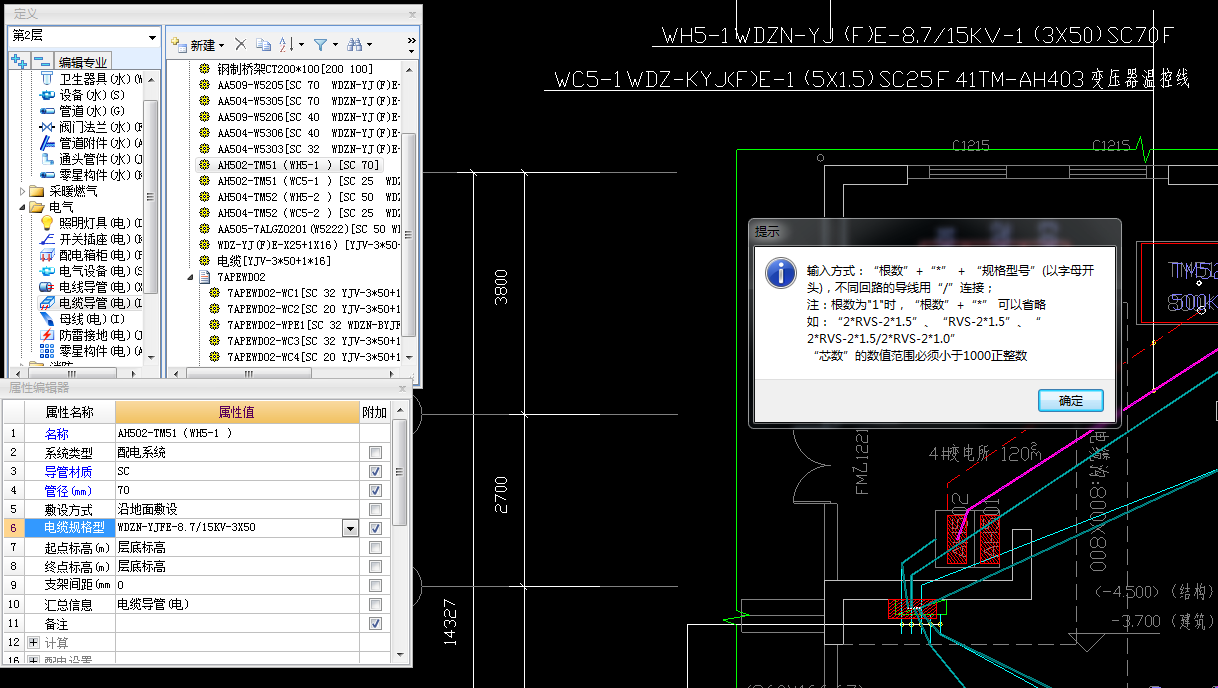The image size is (1218, 688).
Task: Click the property editor vertical scrollbar
Action: (x=400, y=530)
